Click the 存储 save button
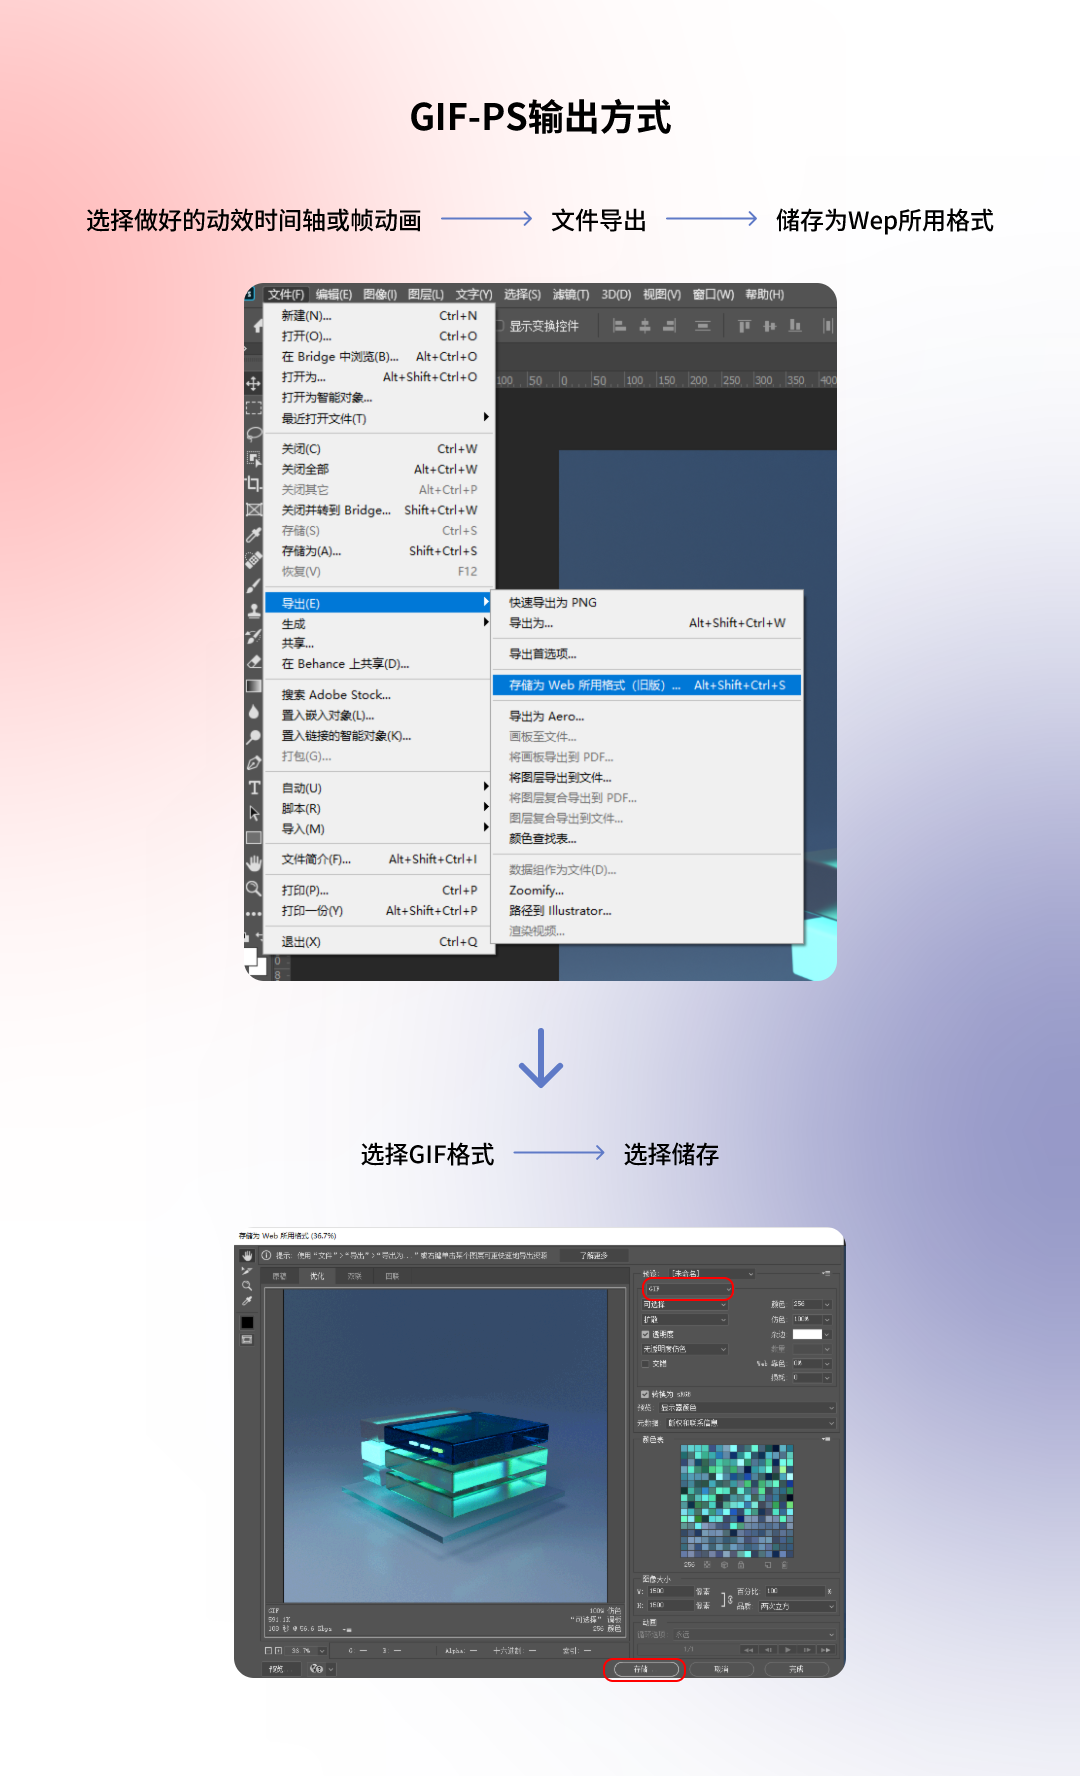 642,1669
